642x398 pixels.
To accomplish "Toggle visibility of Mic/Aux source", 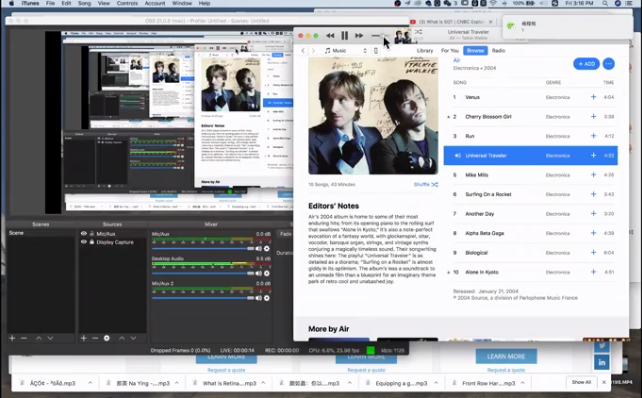I will 84,234.
